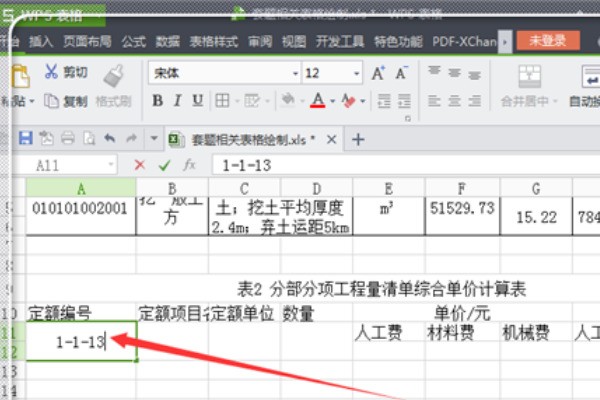Toggle underline formatting
This screenshot has width=600, height=400.
[197, 101]
